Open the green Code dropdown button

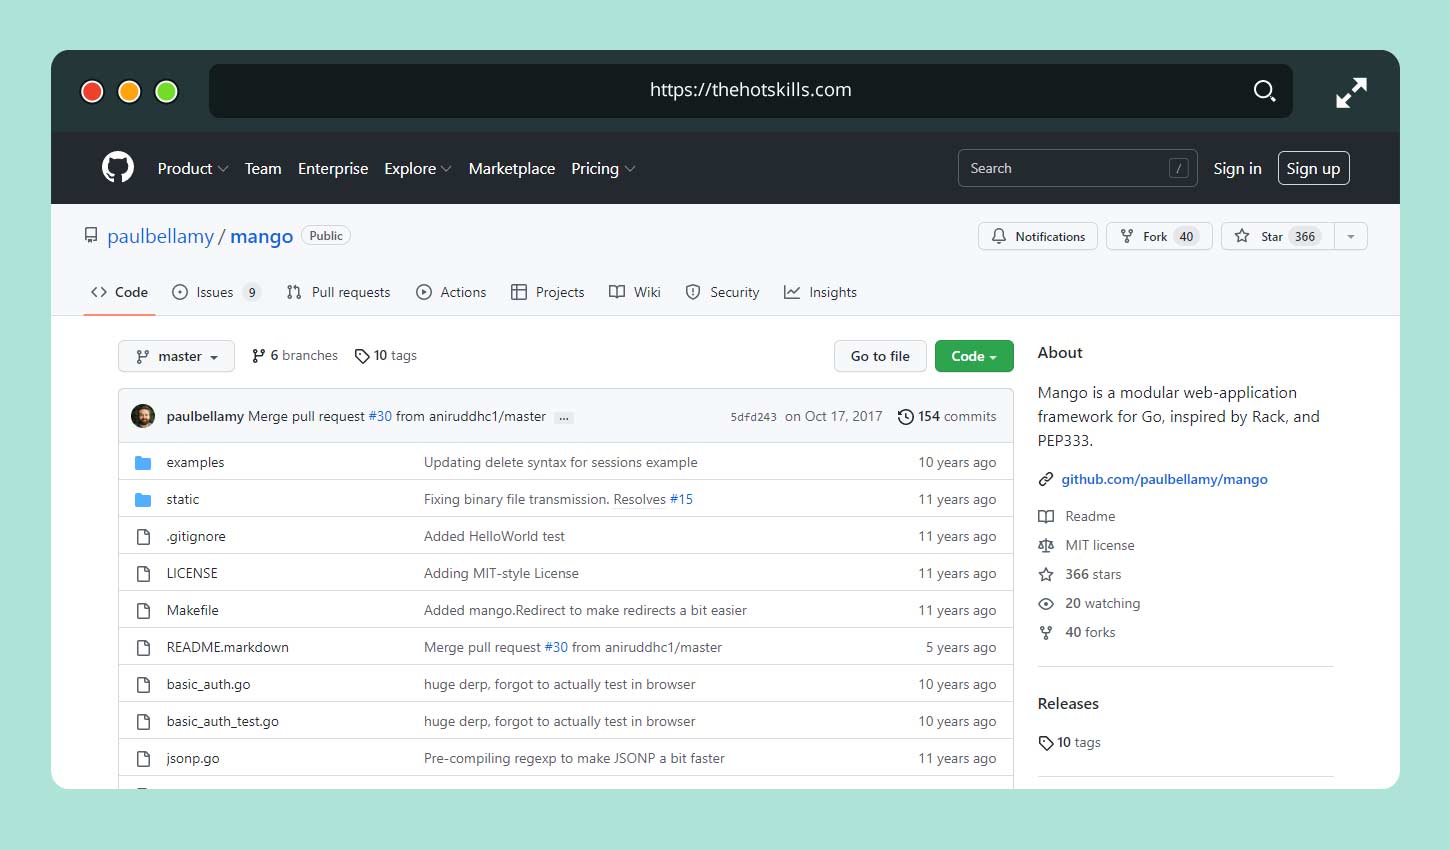tap(974, 356)
